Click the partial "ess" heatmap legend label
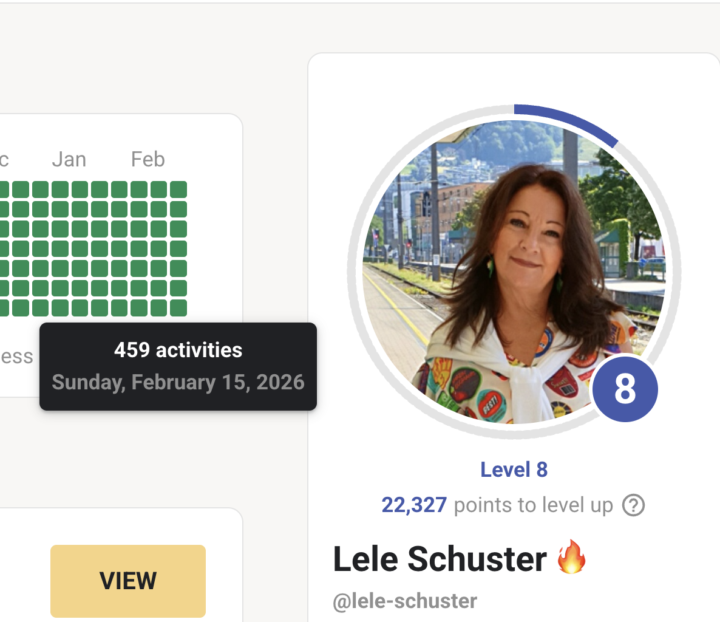Image resolution: width=720 pixels, height=622 pixels. click(x=16, y=356)
